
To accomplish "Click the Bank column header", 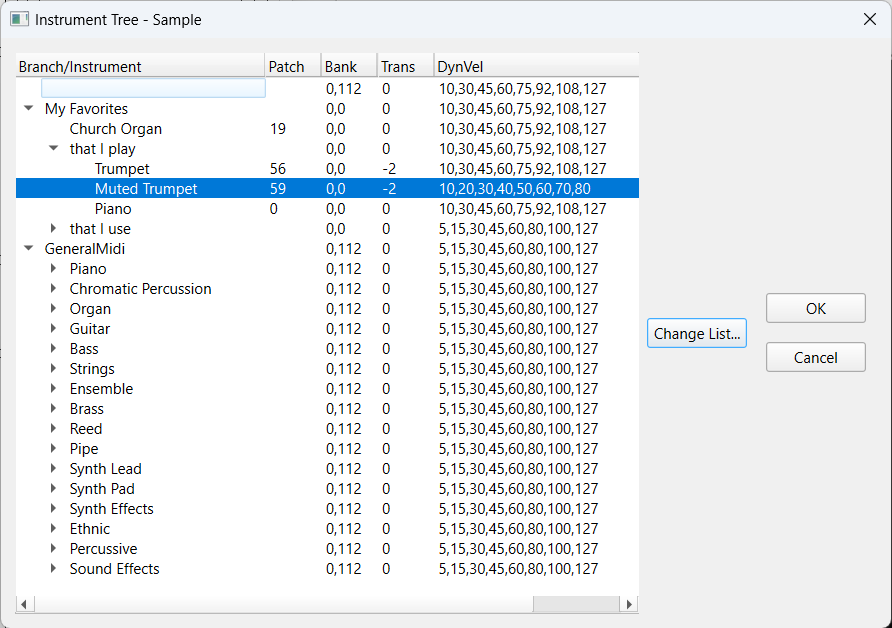I will (349, 66).
